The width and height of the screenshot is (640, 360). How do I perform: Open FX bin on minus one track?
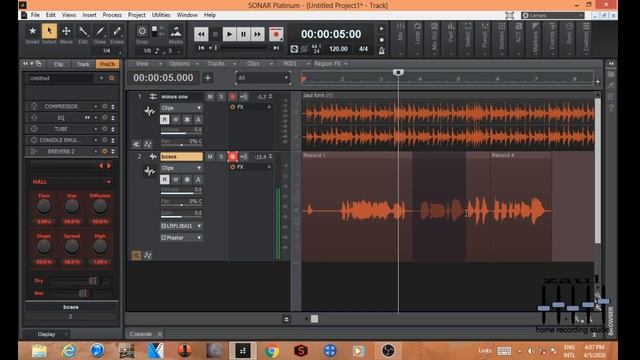click(251, 107)
